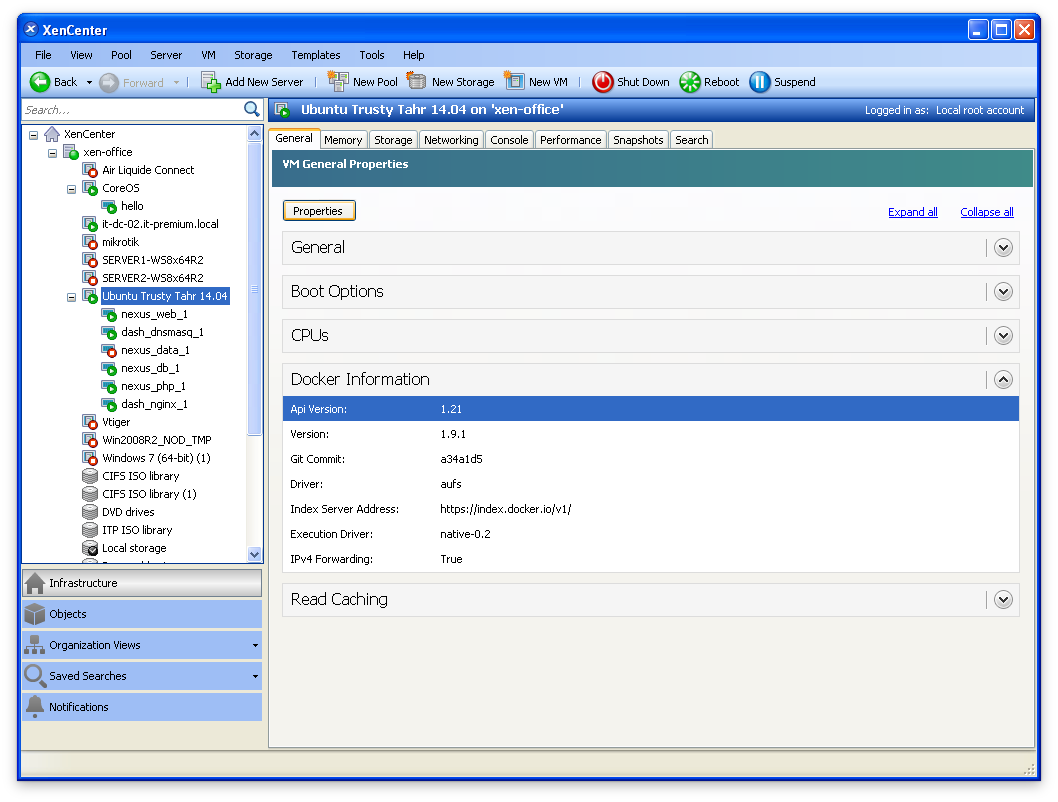Click the Infrastructure house icon
The height and width of the screenshot is (802, 1058).
click(35, 583)
